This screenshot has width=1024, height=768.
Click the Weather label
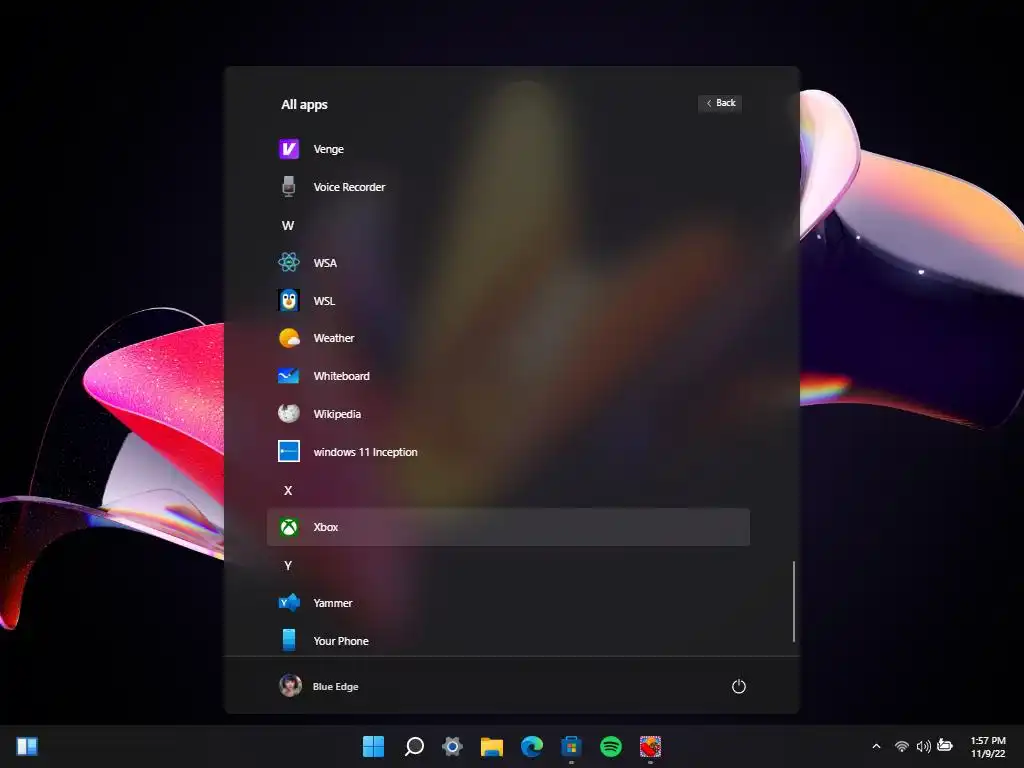coord(334,338)
